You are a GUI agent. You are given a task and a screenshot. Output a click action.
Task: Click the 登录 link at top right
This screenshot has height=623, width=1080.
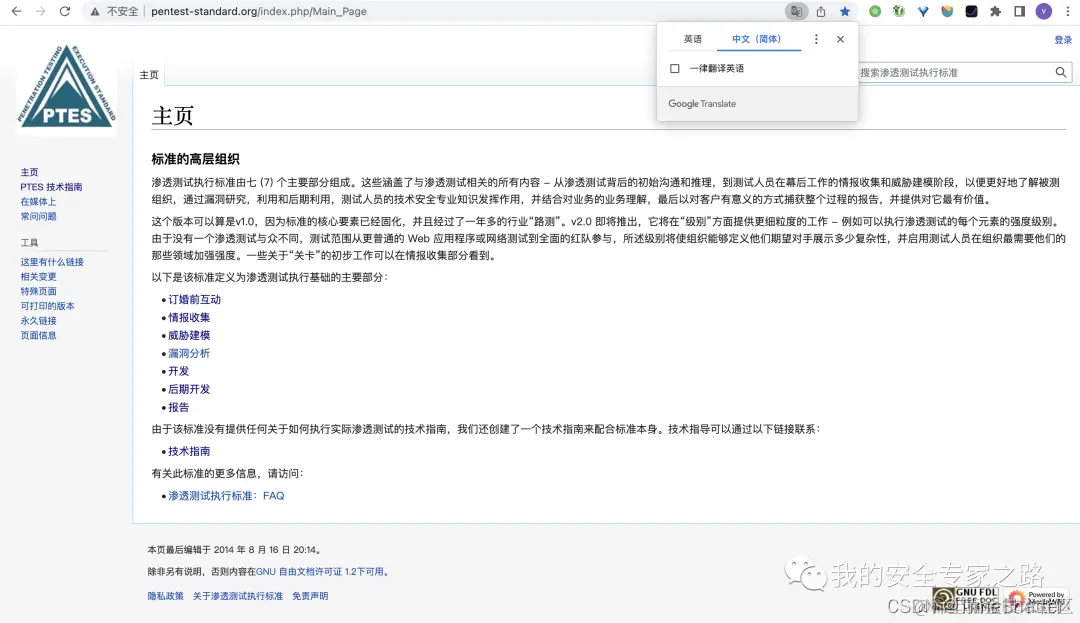point(1063,38)
